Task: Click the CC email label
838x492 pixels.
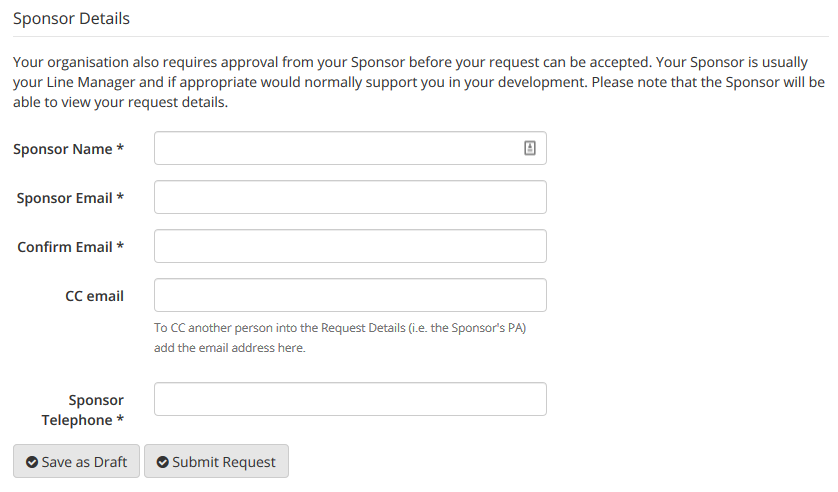Action: click(x=95, y=296)
